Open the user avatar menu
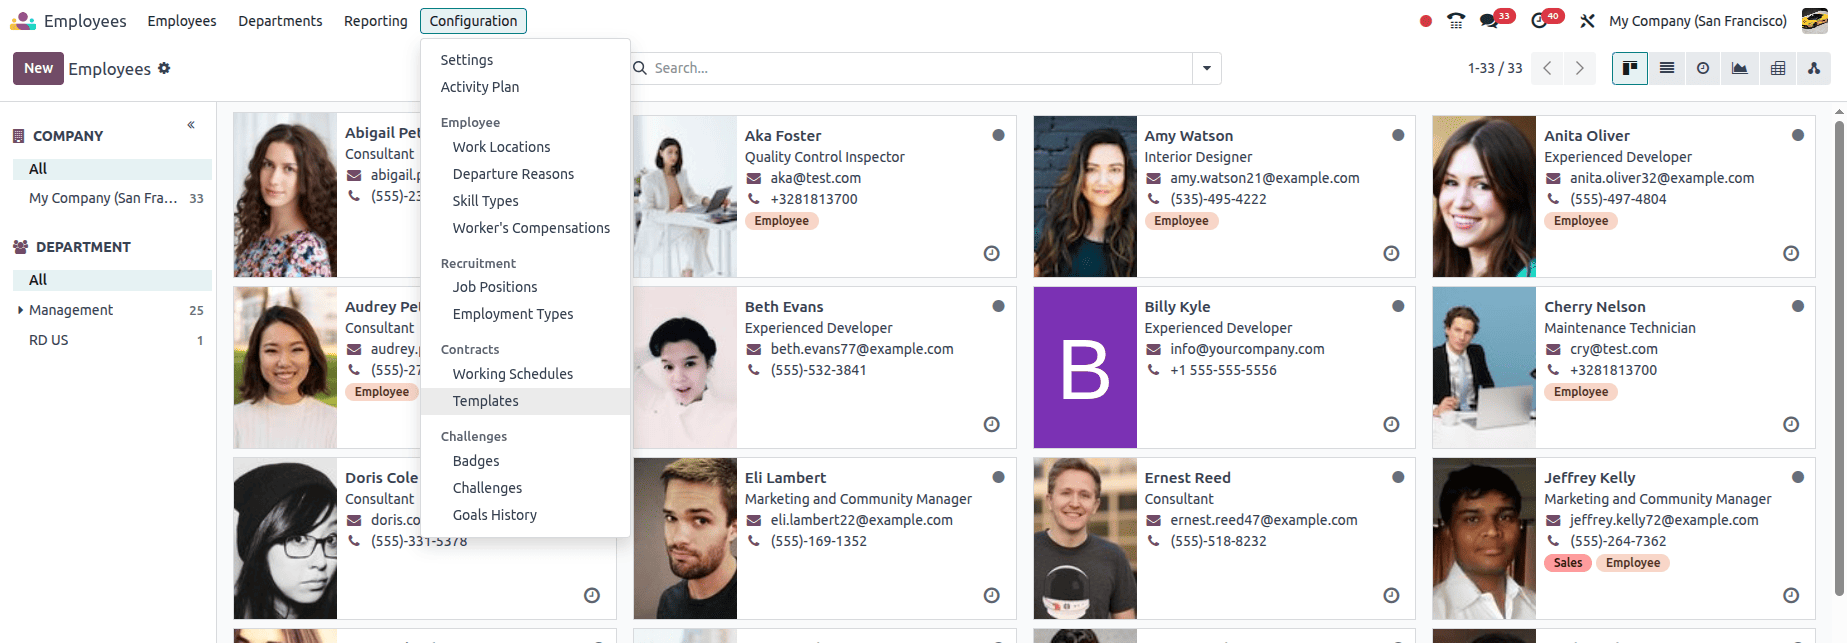 pyautogui.click(x=1815, y=21)
